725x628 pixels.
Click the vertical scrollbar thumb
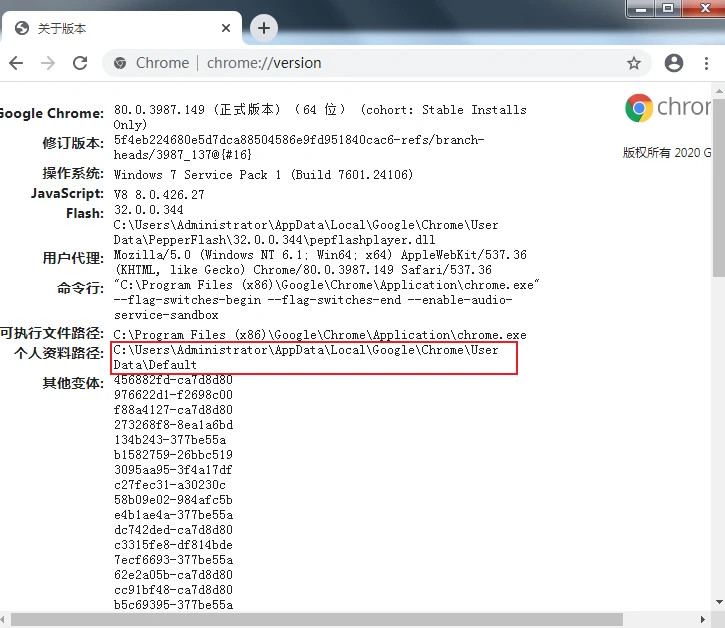tap(719, 187)
